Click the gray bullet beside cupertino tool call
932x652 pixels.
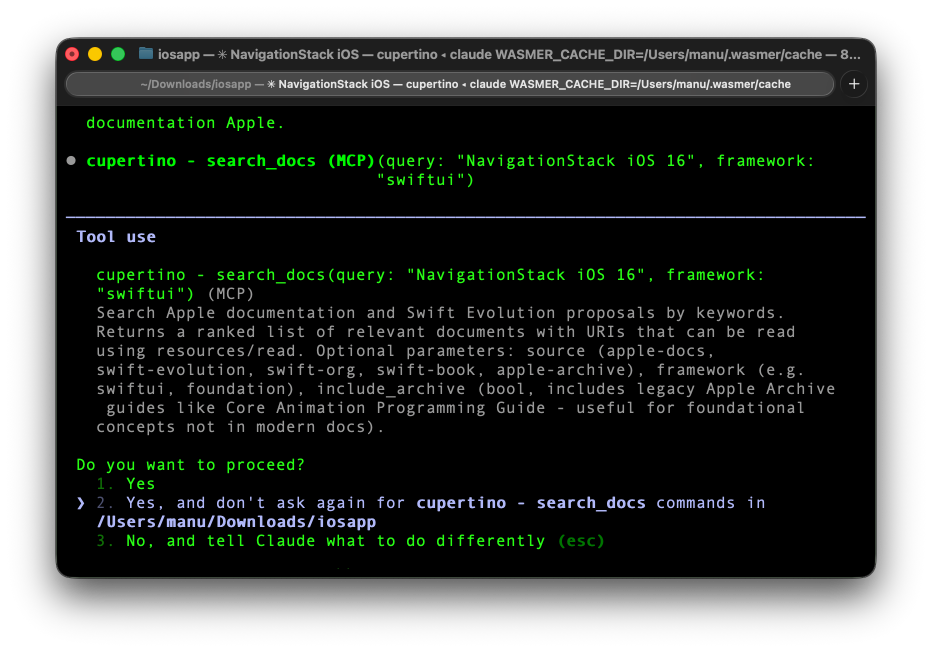pyautogui.click(x=71, y=161)
